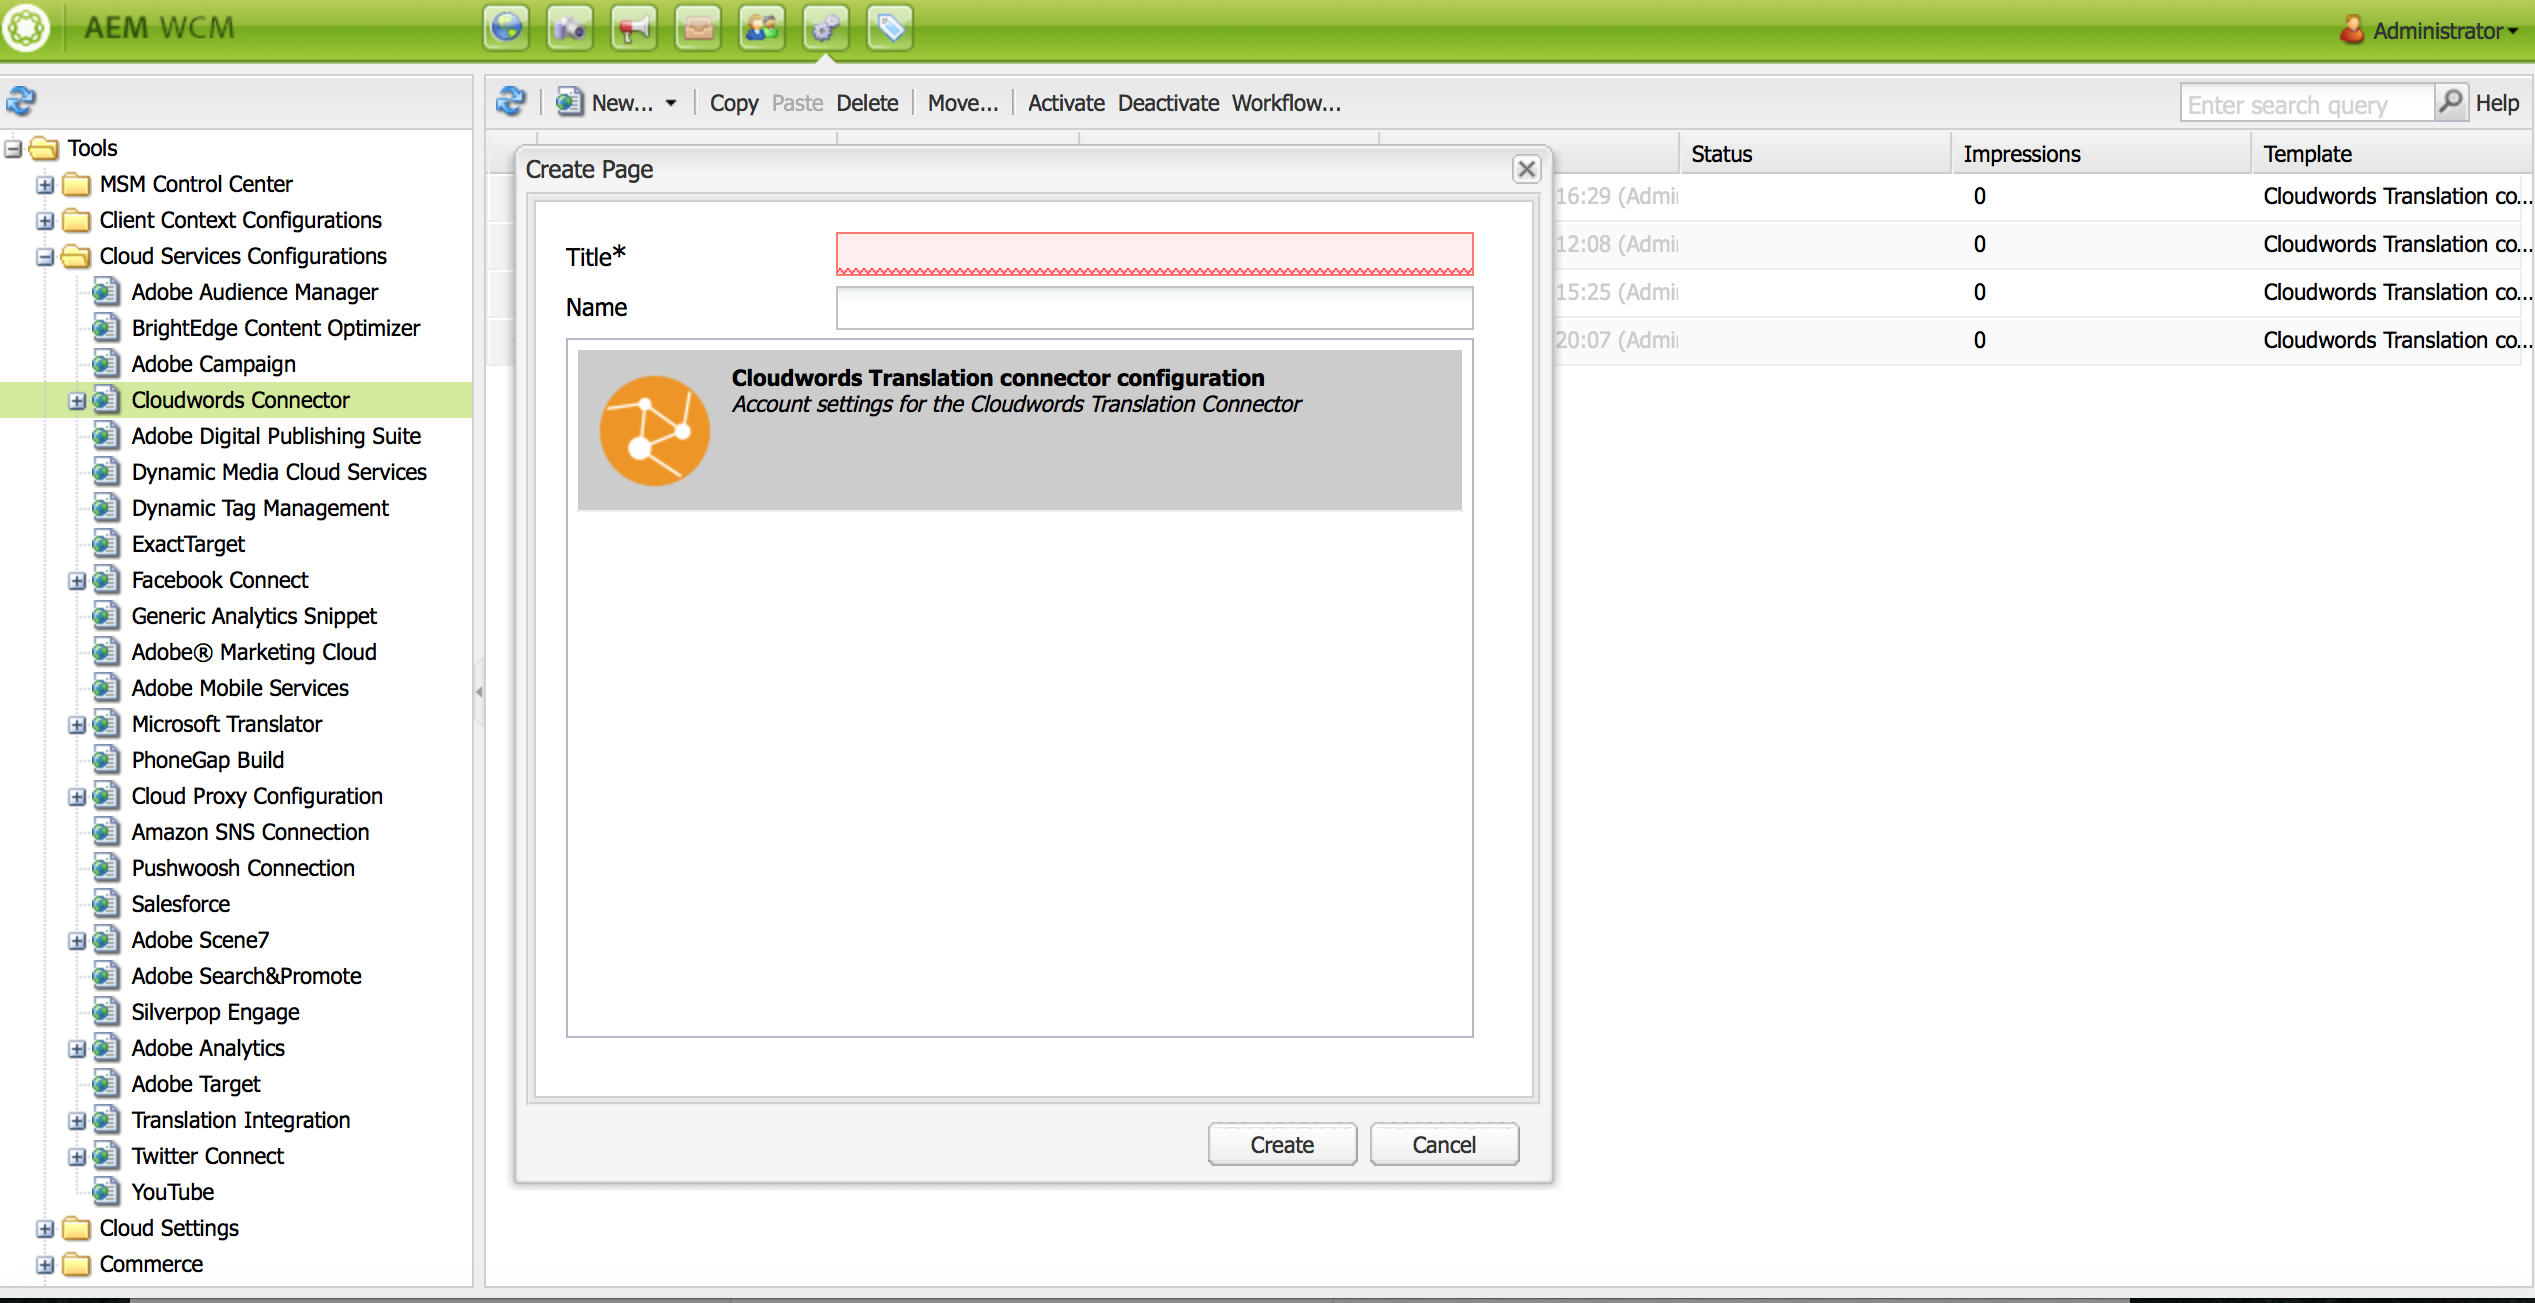This screenshot has height=1303, width=2535.
Task: Expand the Cloudwords Connector tree node
Action: tap(77, 401)
